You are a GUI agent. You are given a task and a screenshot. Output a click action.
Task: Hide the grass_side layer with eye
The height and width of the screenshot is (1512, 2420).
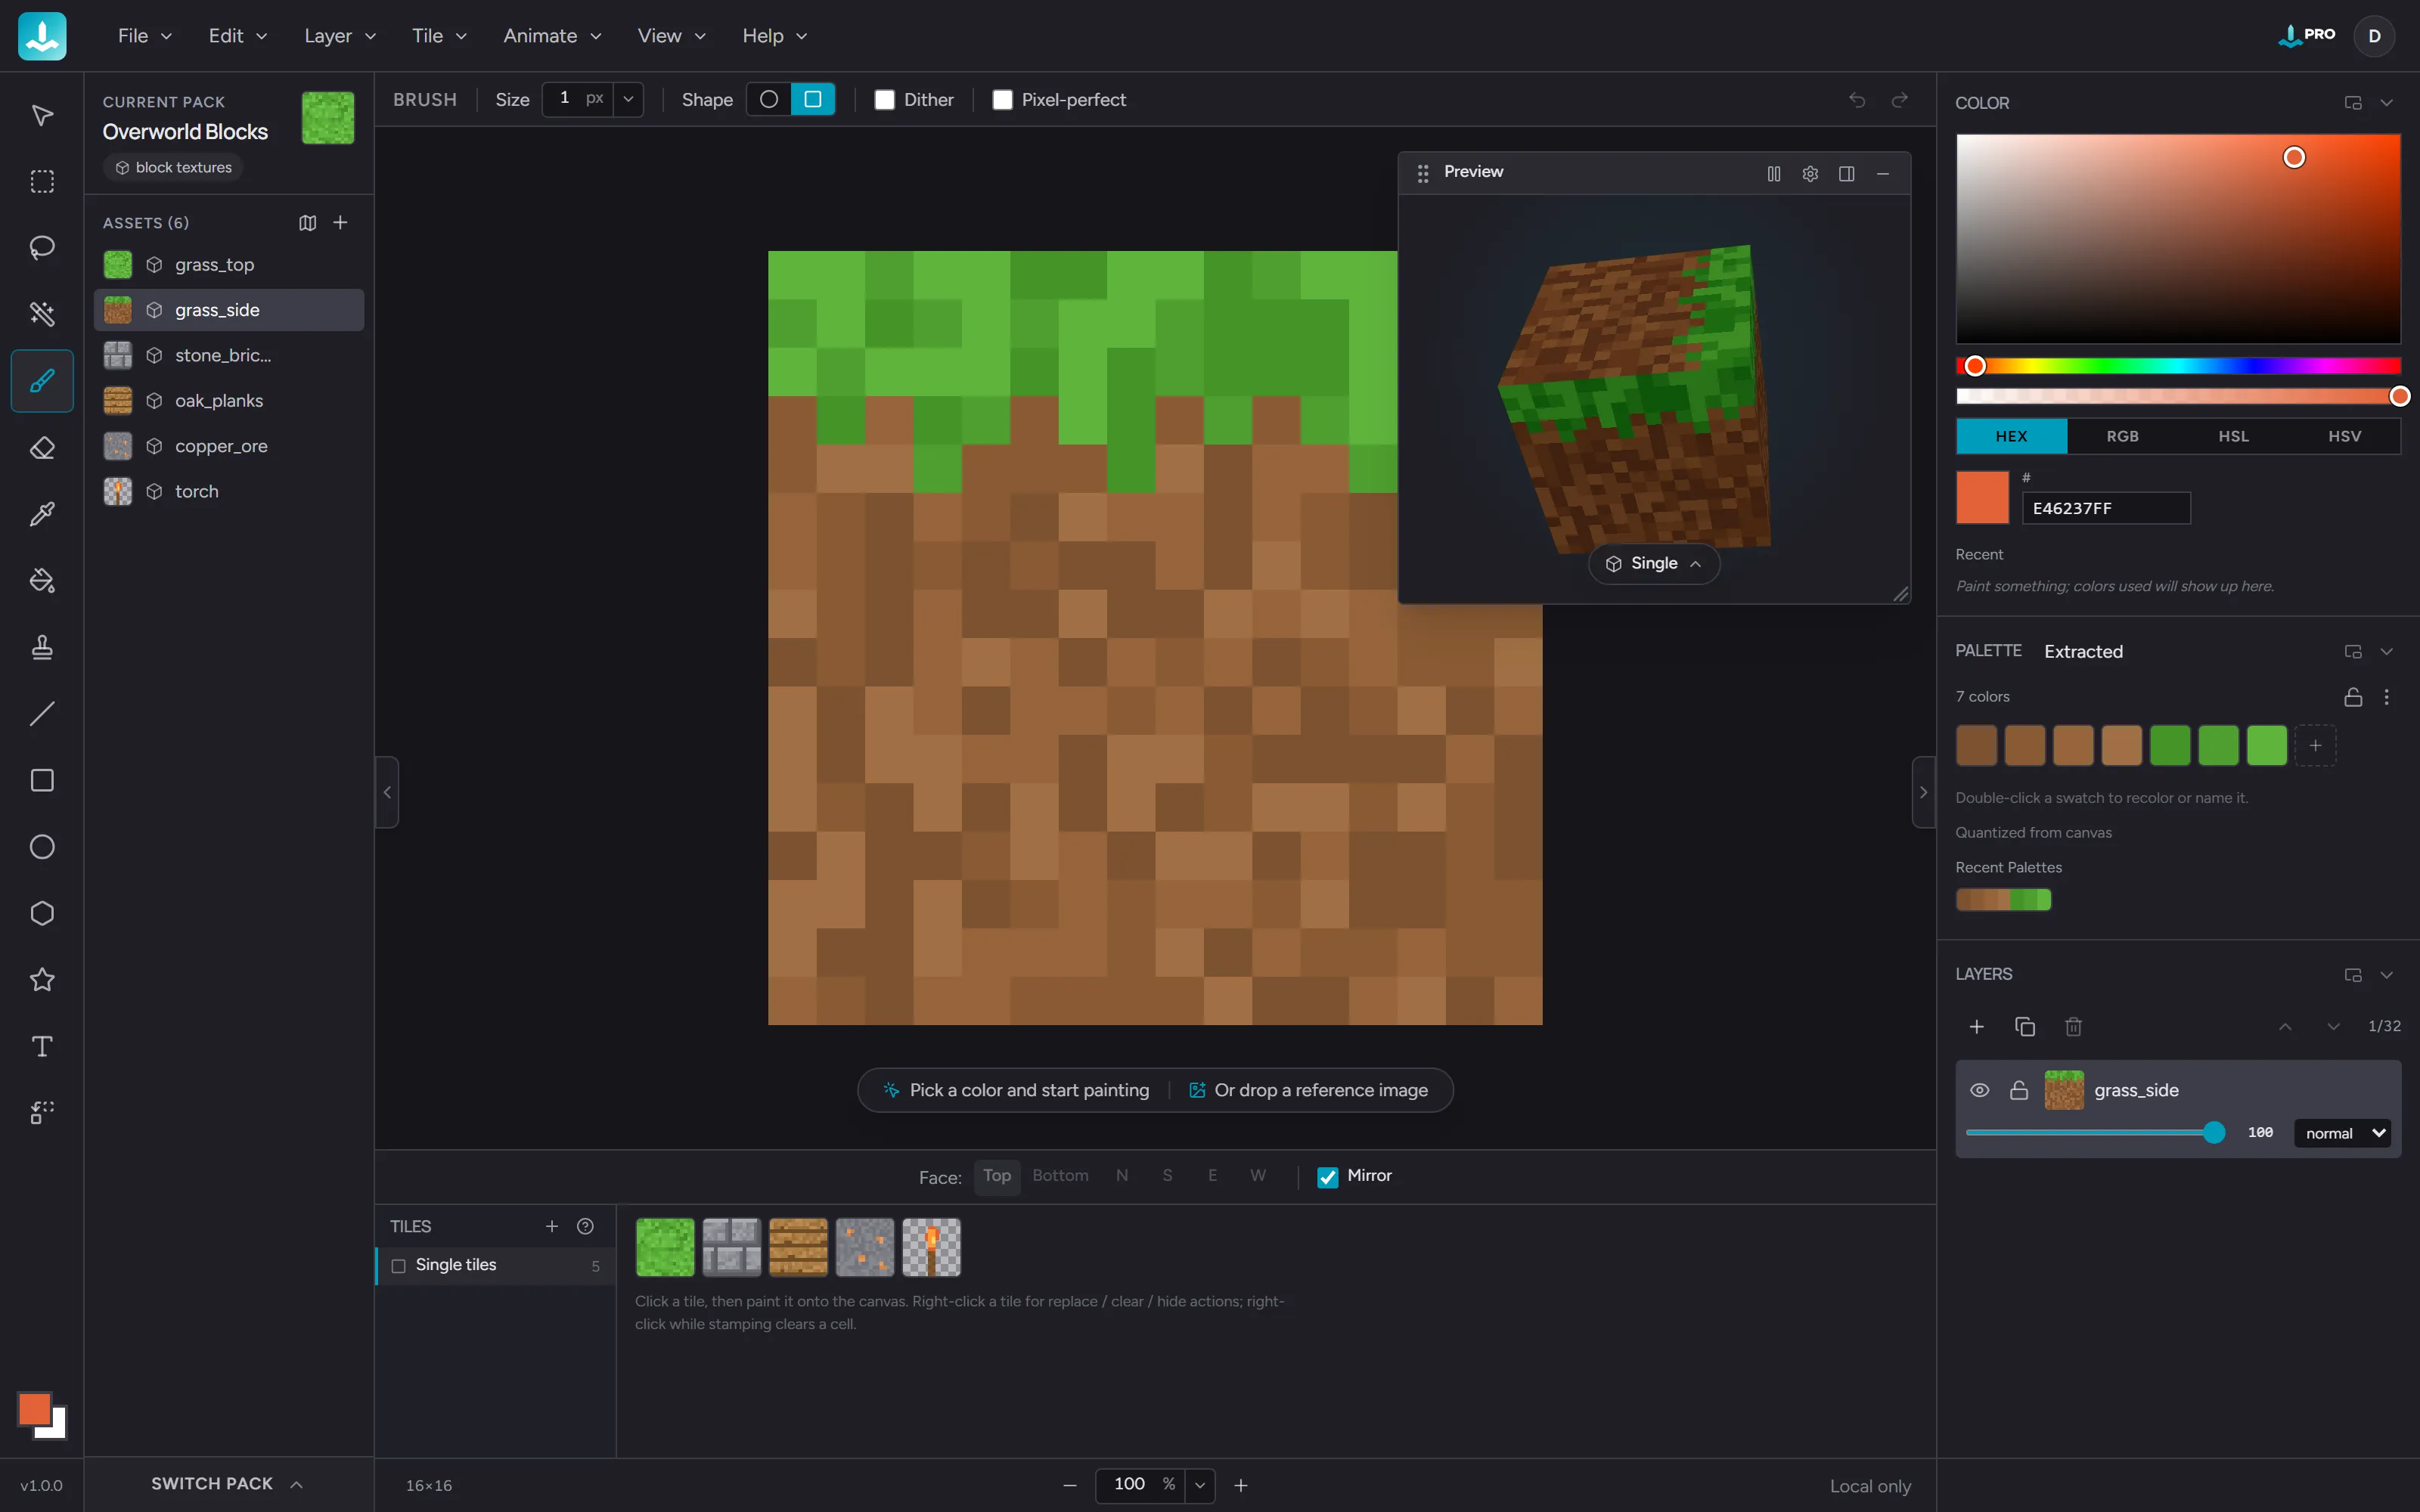pos(1980,1090)
